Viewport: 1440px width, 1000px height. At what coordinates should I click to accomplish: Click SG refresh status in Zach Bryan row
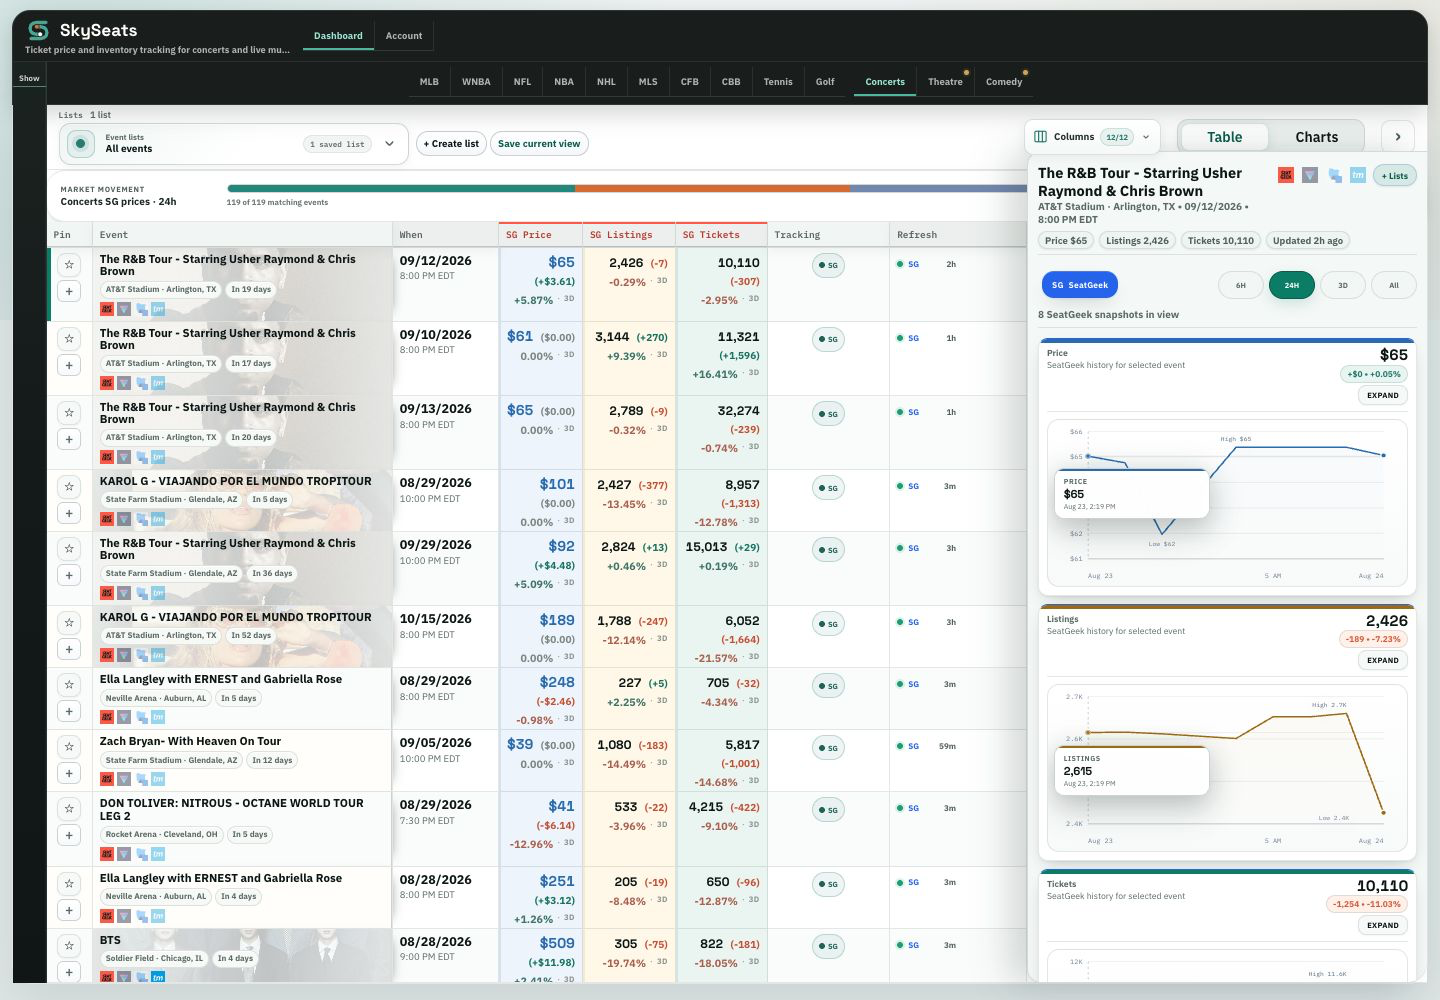pyautogui.click(x=908, y=746)
